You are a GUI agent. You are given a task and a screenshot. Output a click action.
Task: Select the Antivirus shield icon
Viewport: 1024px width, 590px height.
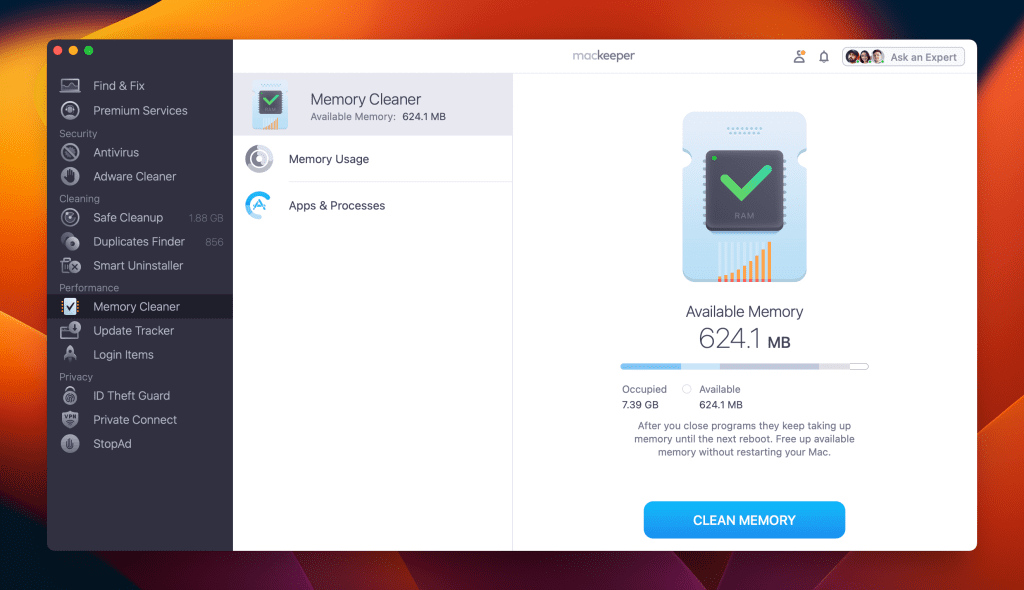[x=70, y=152]
